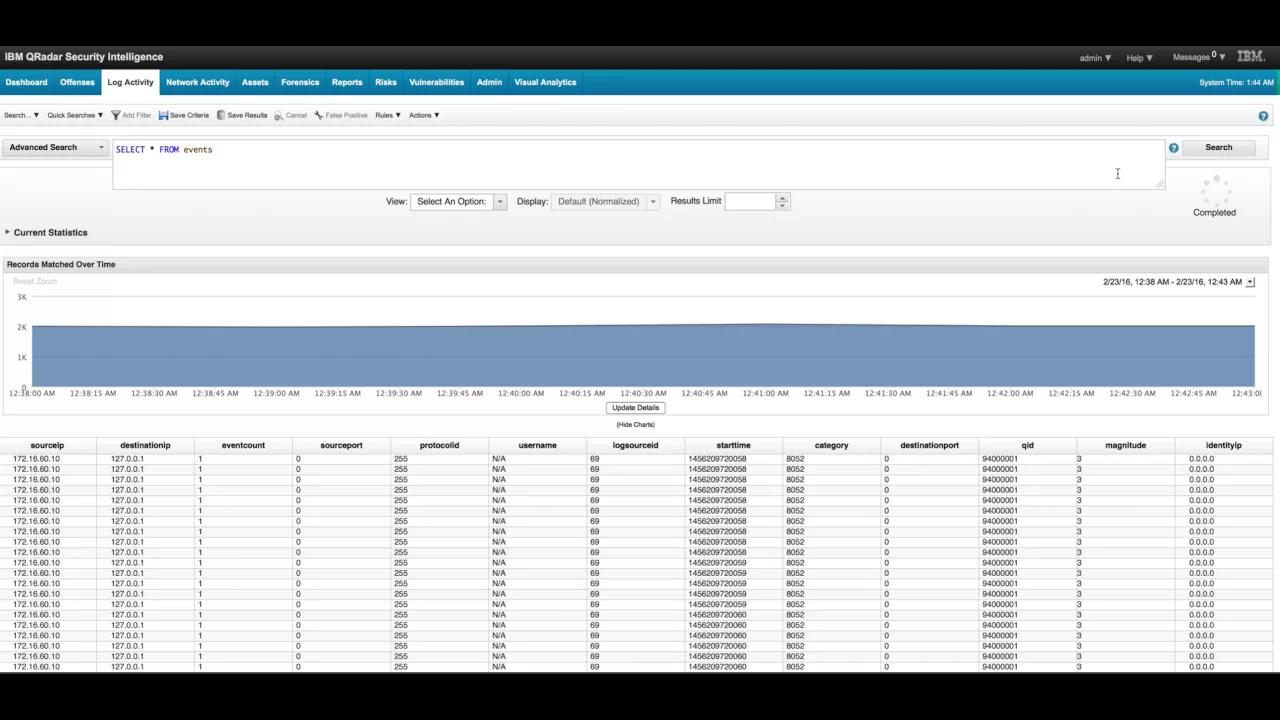The height and width of the screenshot is (720, 1280).
Task: Select the Log Activity tab
Action: (x=130, y=82)
